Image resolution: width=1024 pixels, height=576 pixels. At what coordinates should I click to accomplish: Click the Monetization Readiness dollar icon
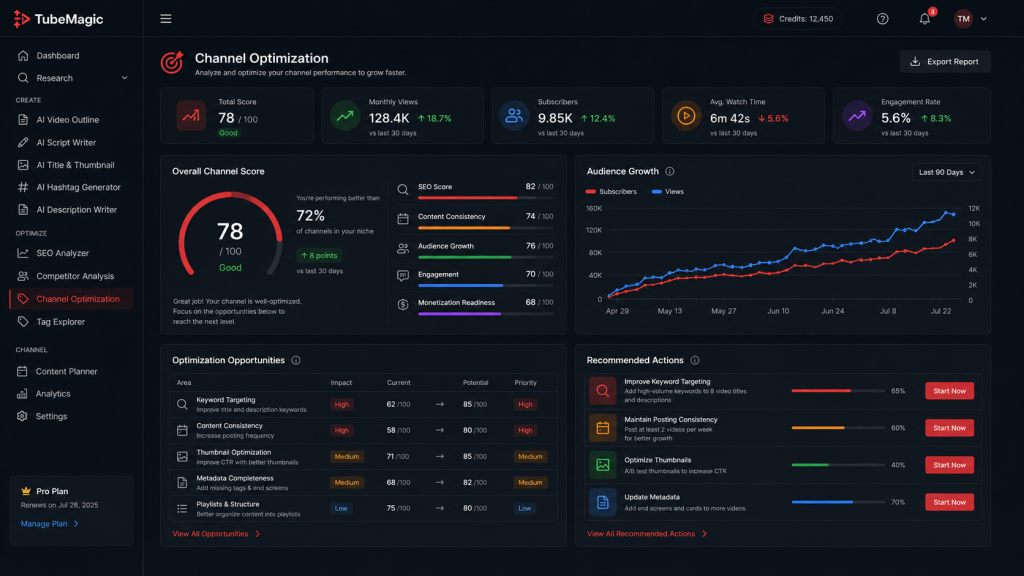pyautogui.click(x=403, y=304)
